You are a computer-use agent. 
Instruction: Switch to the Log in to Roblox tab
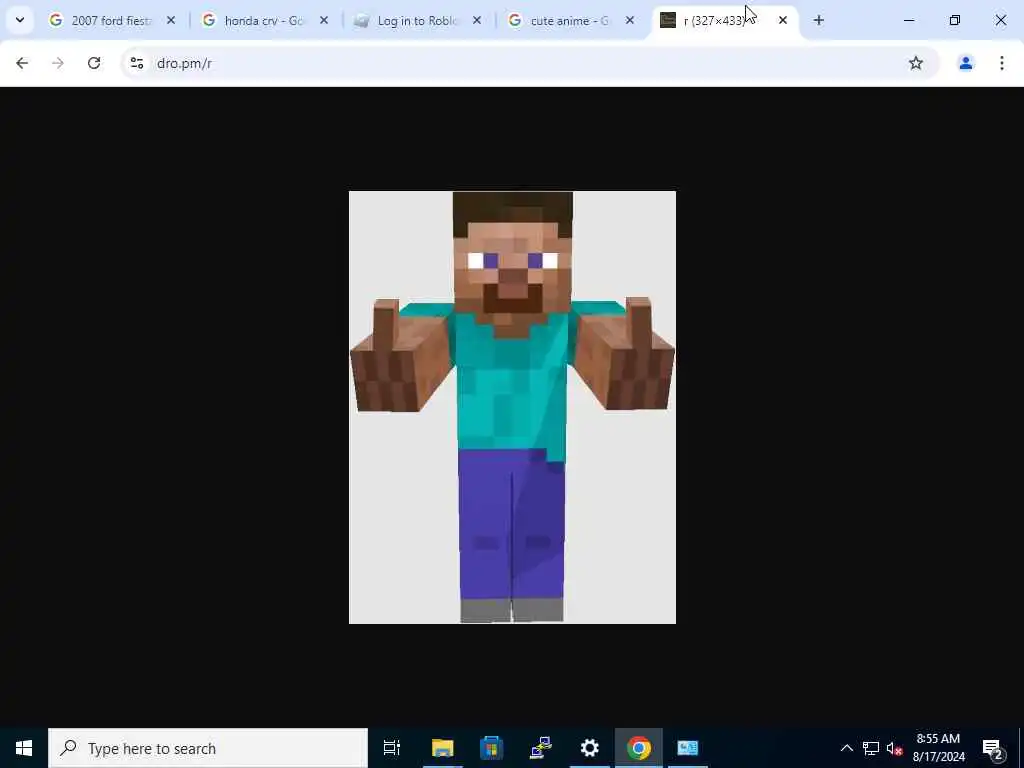[x=417, y=21]
